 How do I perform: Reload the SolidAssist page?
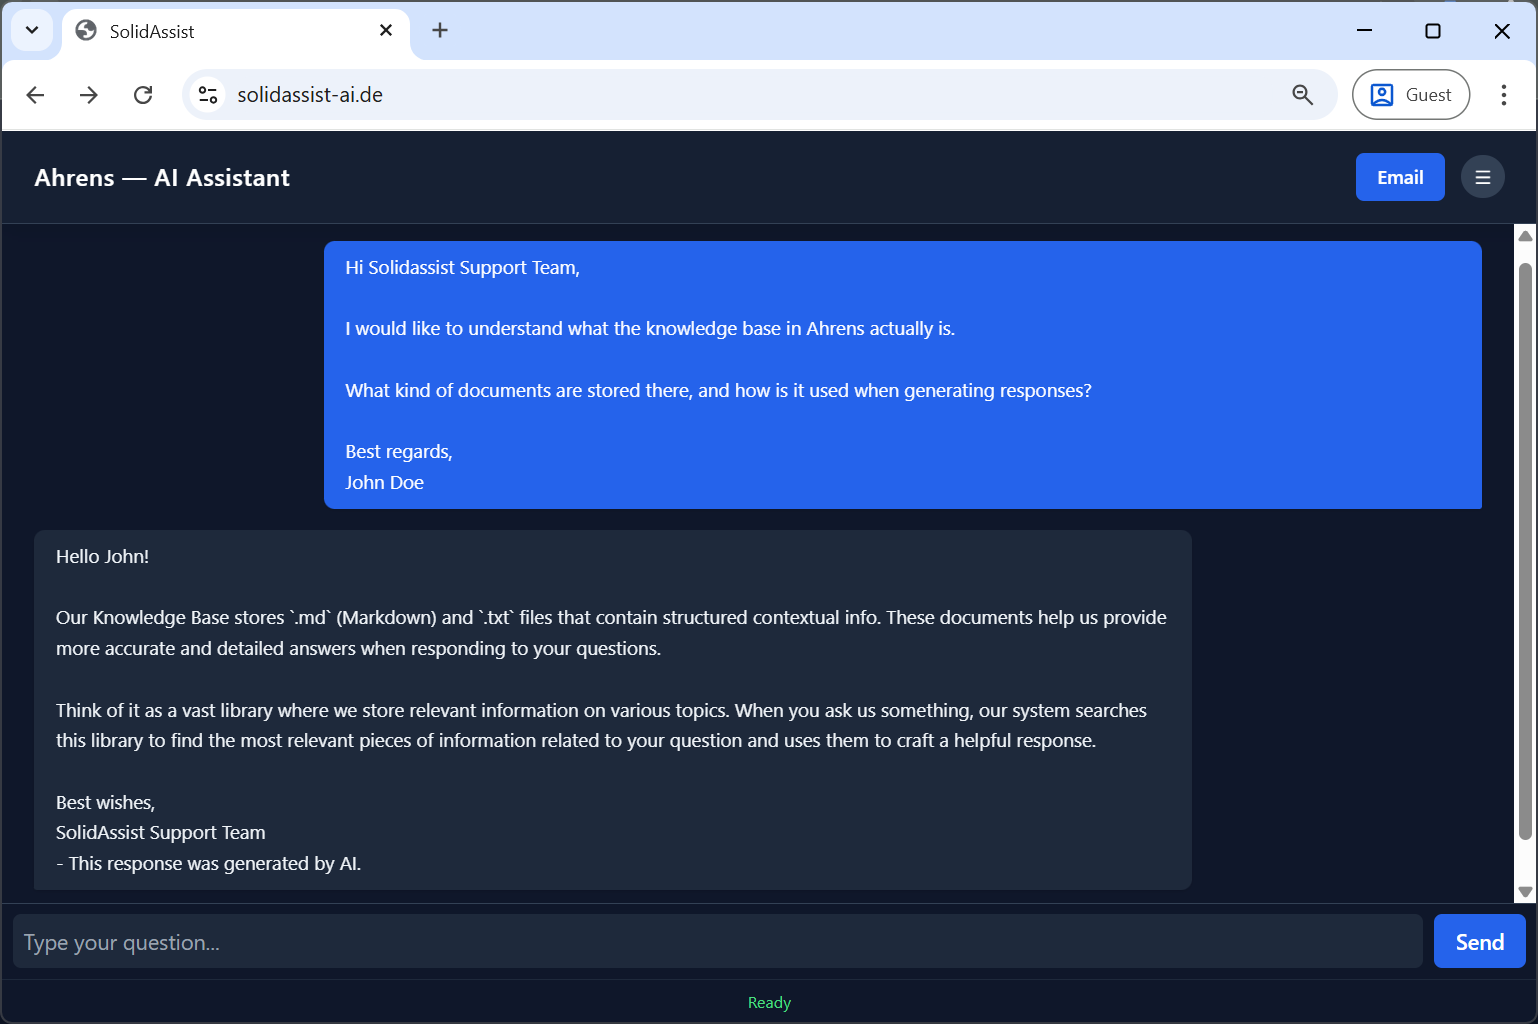coord(143,94)
